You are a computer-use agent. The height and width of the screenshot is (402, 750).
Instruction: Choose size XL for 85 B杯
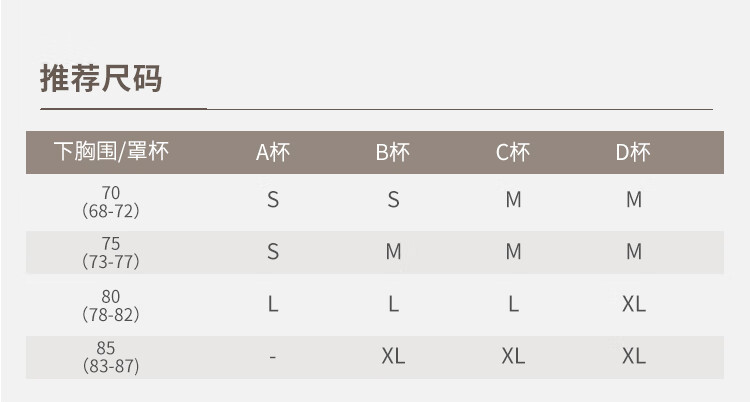(x=393, y=356)
